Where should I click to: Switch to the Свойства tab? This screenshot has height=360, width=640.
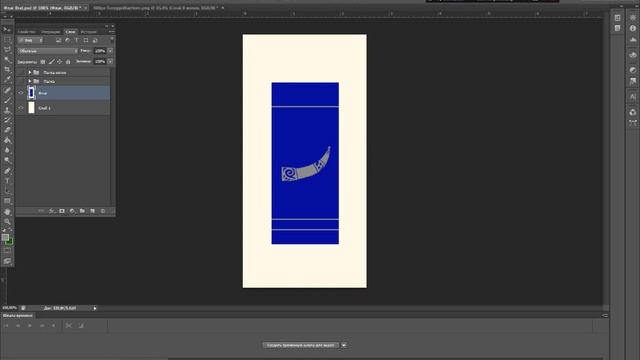click(x=27, y=31)
